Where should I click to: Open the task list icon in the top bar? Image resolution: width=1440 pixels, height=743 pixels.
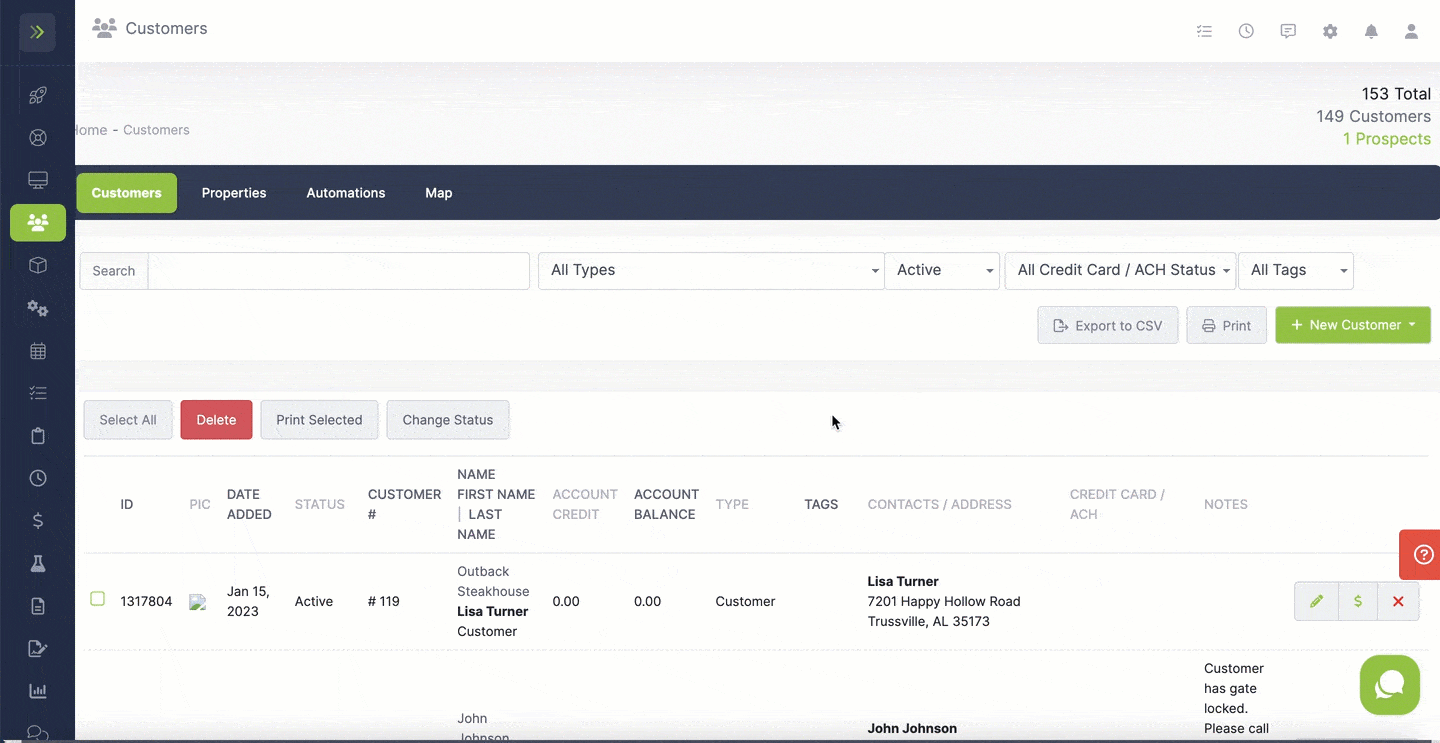(1204, 31)
